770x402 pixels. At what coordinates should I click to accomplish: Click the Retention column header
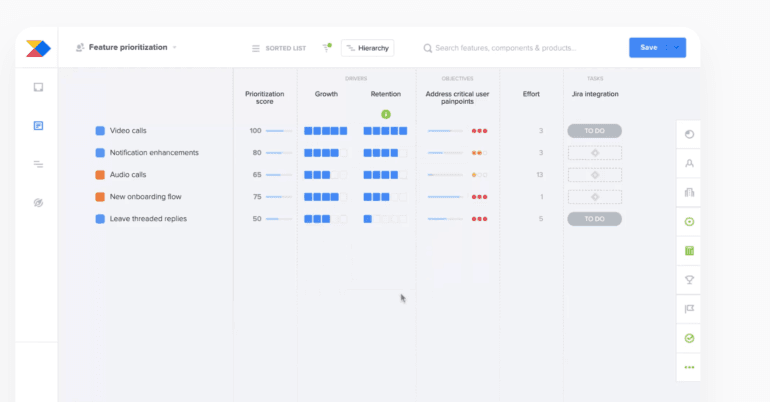pos(385,94)
